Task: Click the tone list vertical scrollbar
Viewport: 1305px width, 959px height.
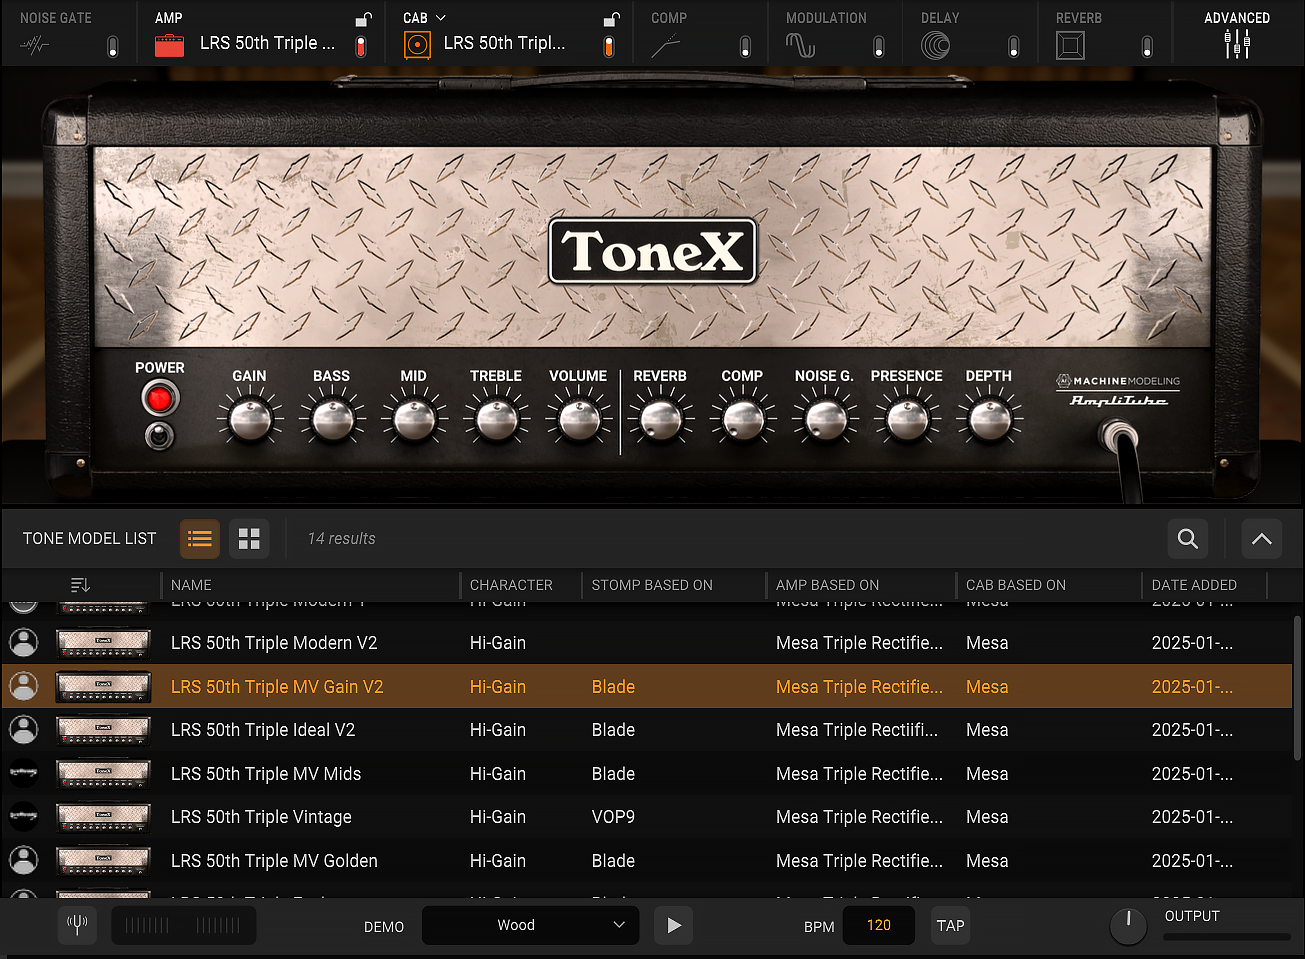Action: [1297, 688]
